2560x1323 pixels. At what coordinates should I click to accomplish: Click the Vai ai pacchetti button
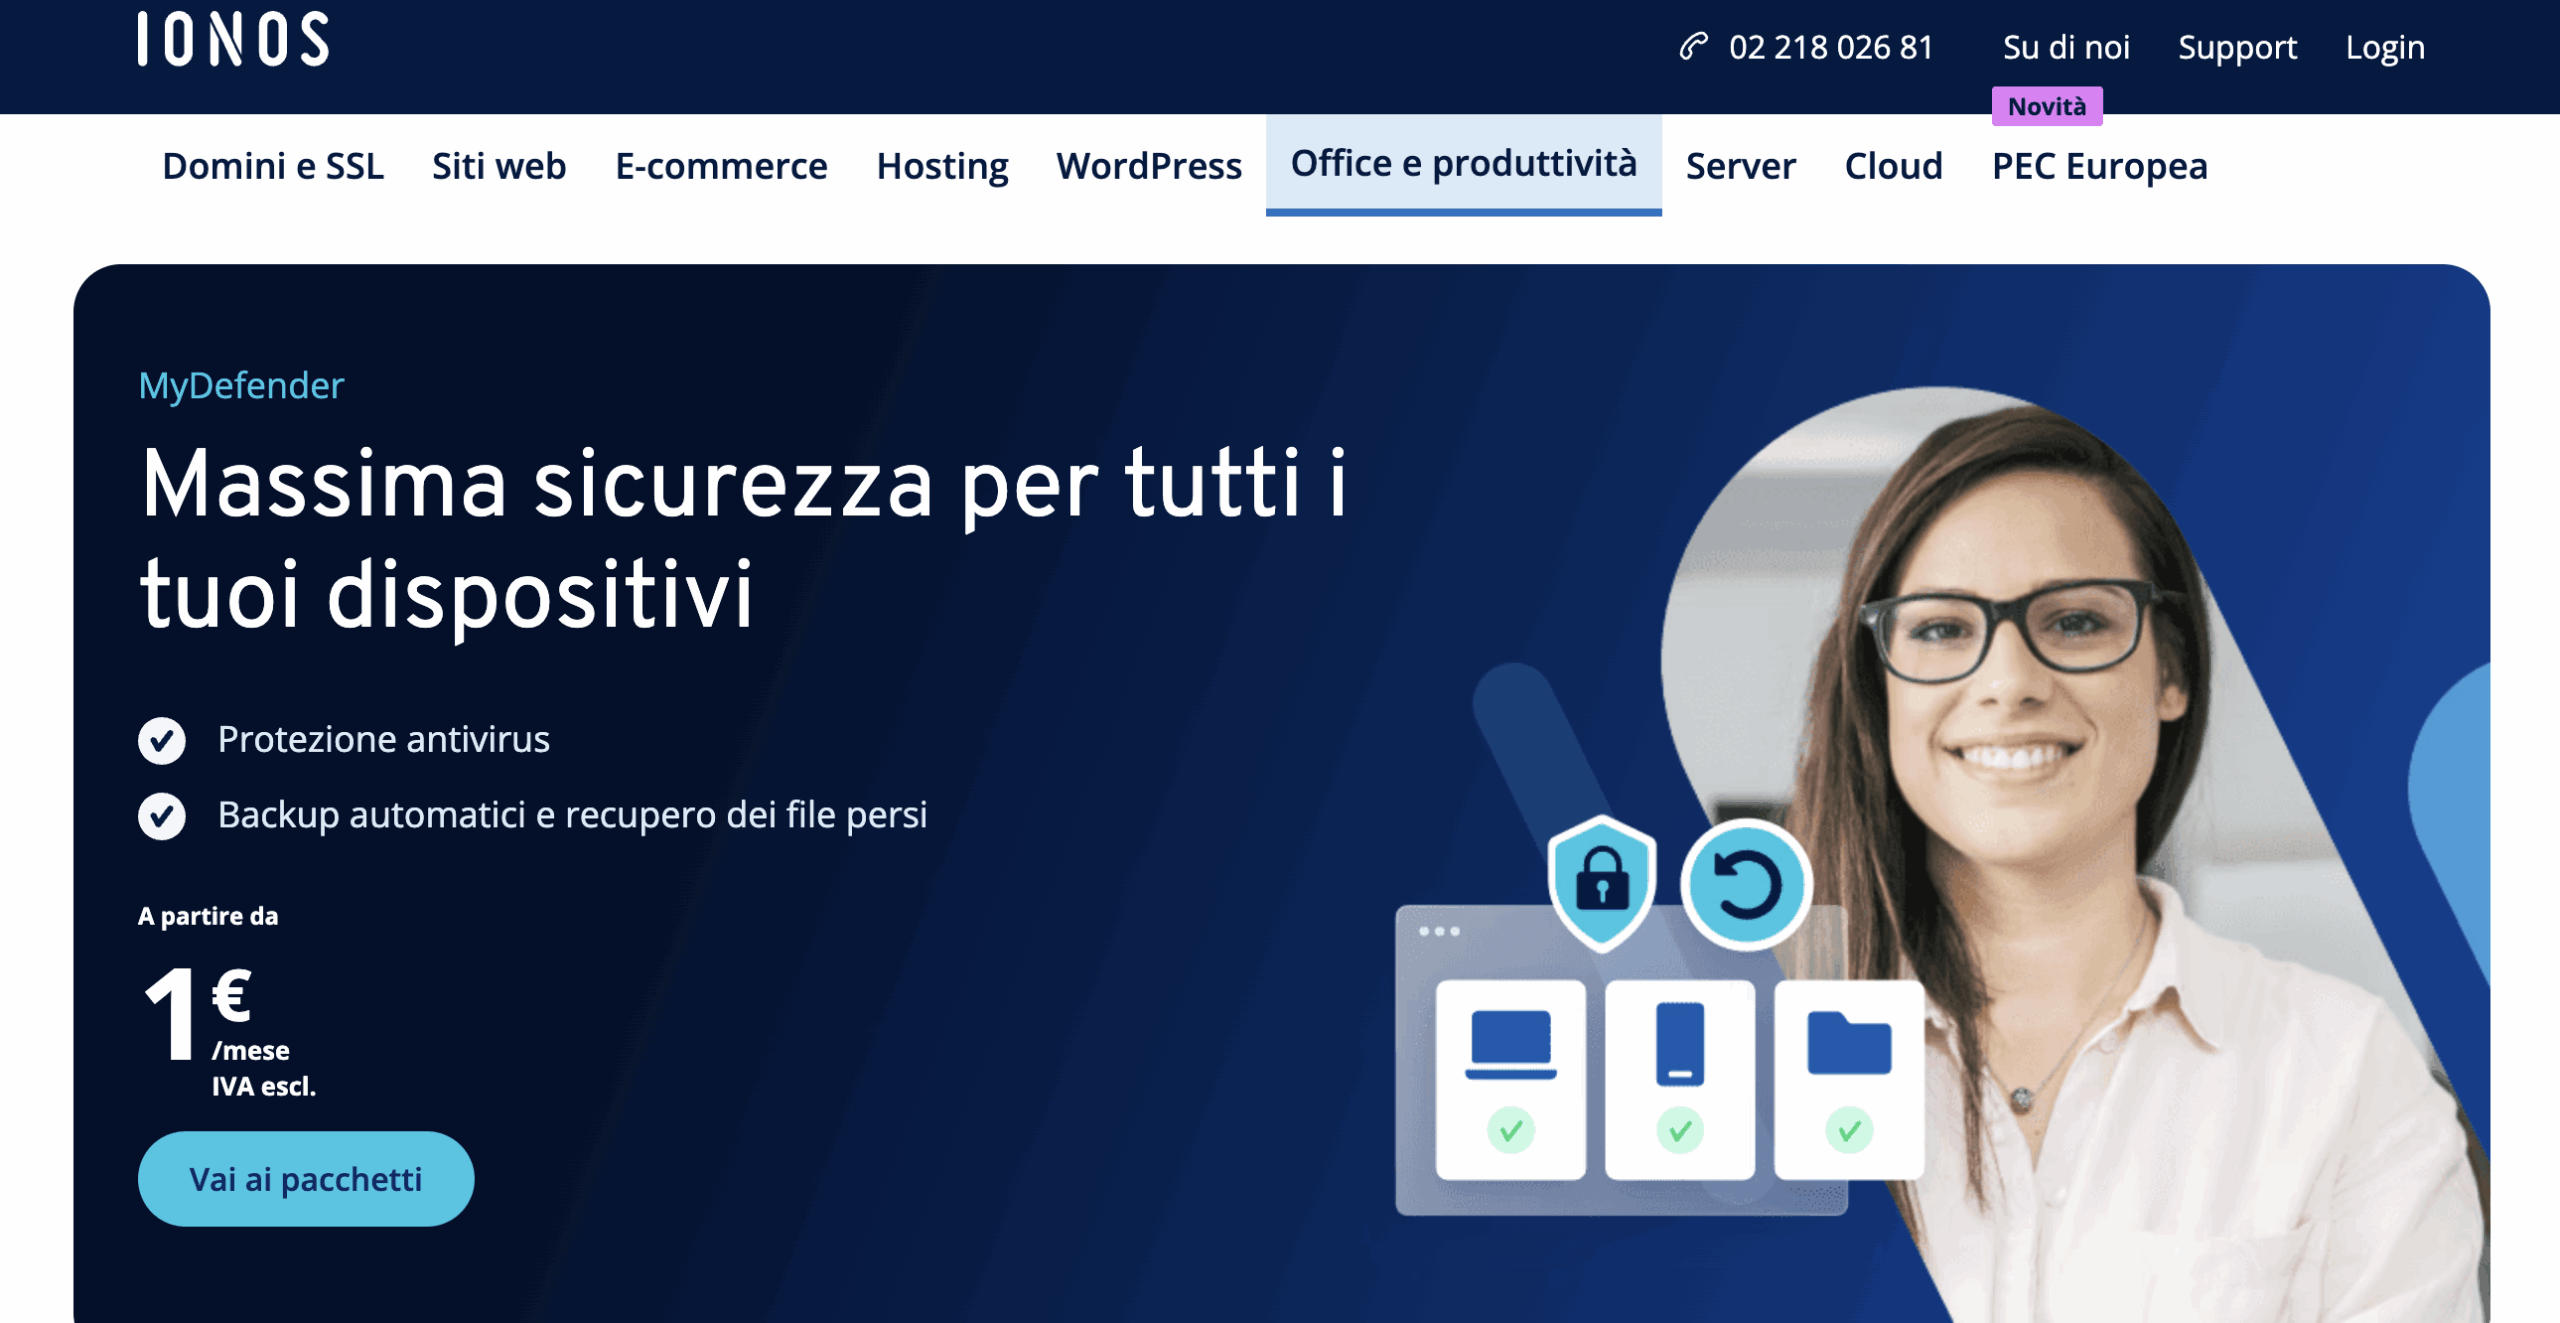pyautogui.click(x=306, y=1179)
